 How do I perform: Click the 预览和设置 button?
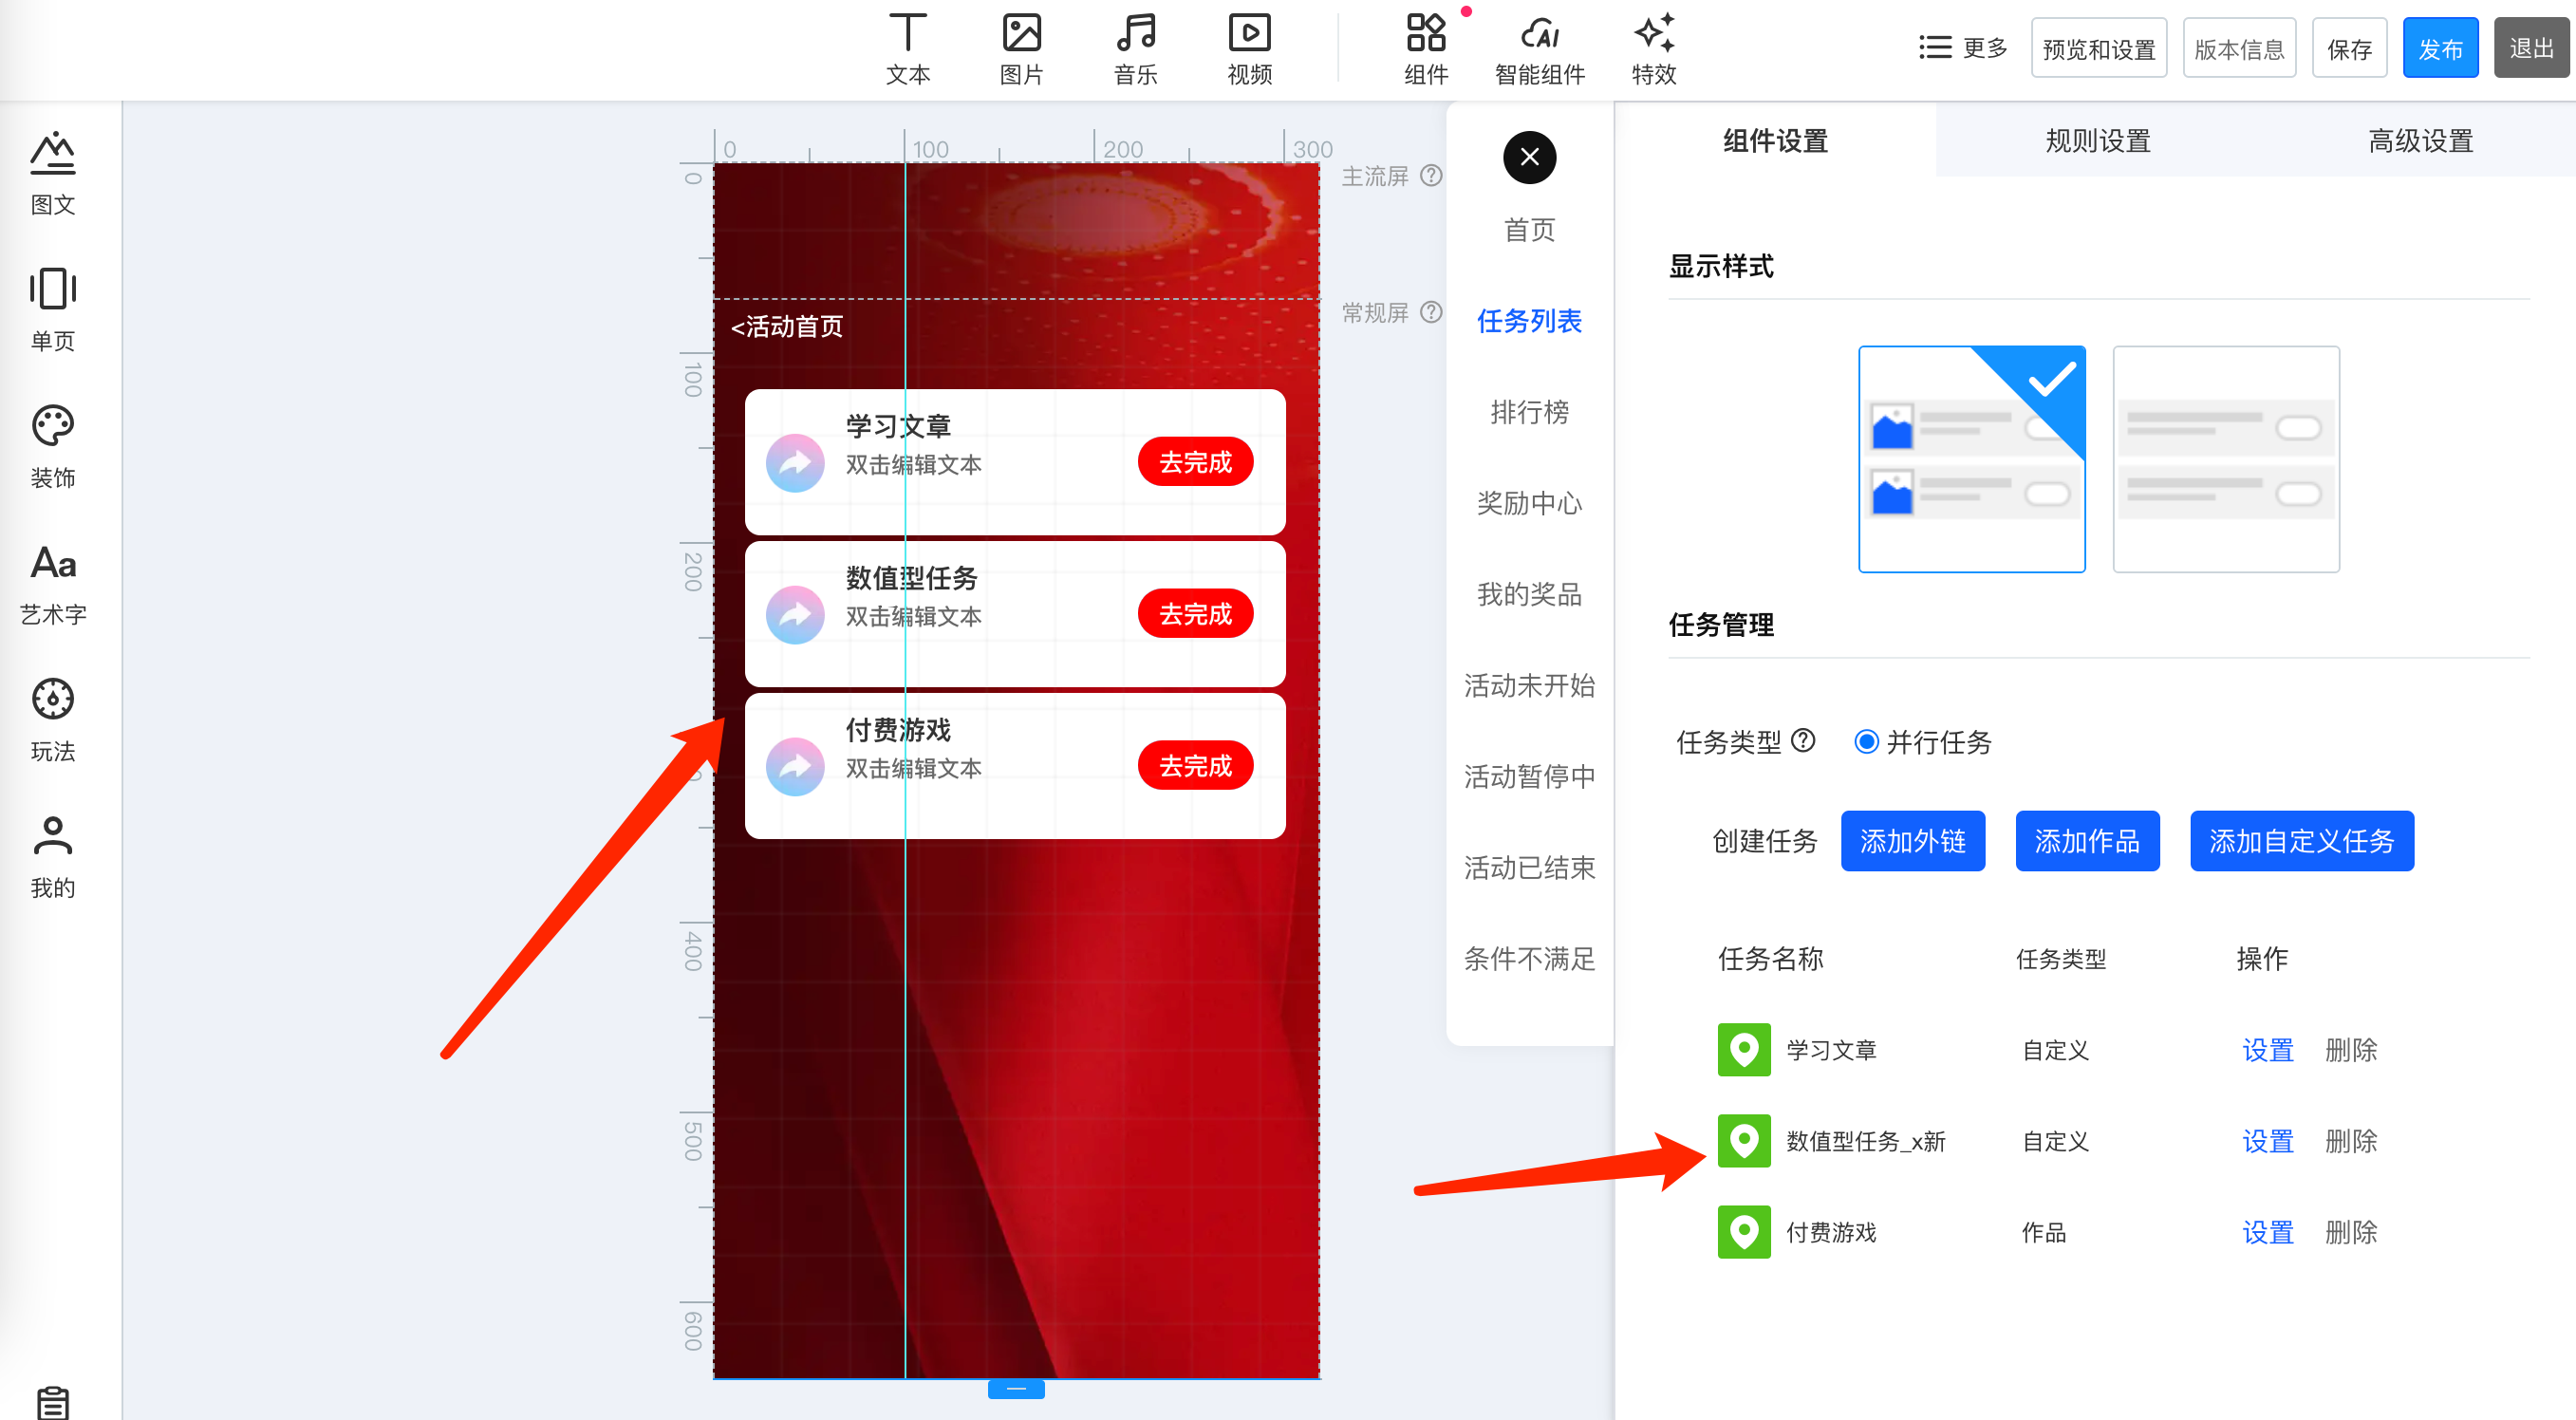(x=2098, y=48)
